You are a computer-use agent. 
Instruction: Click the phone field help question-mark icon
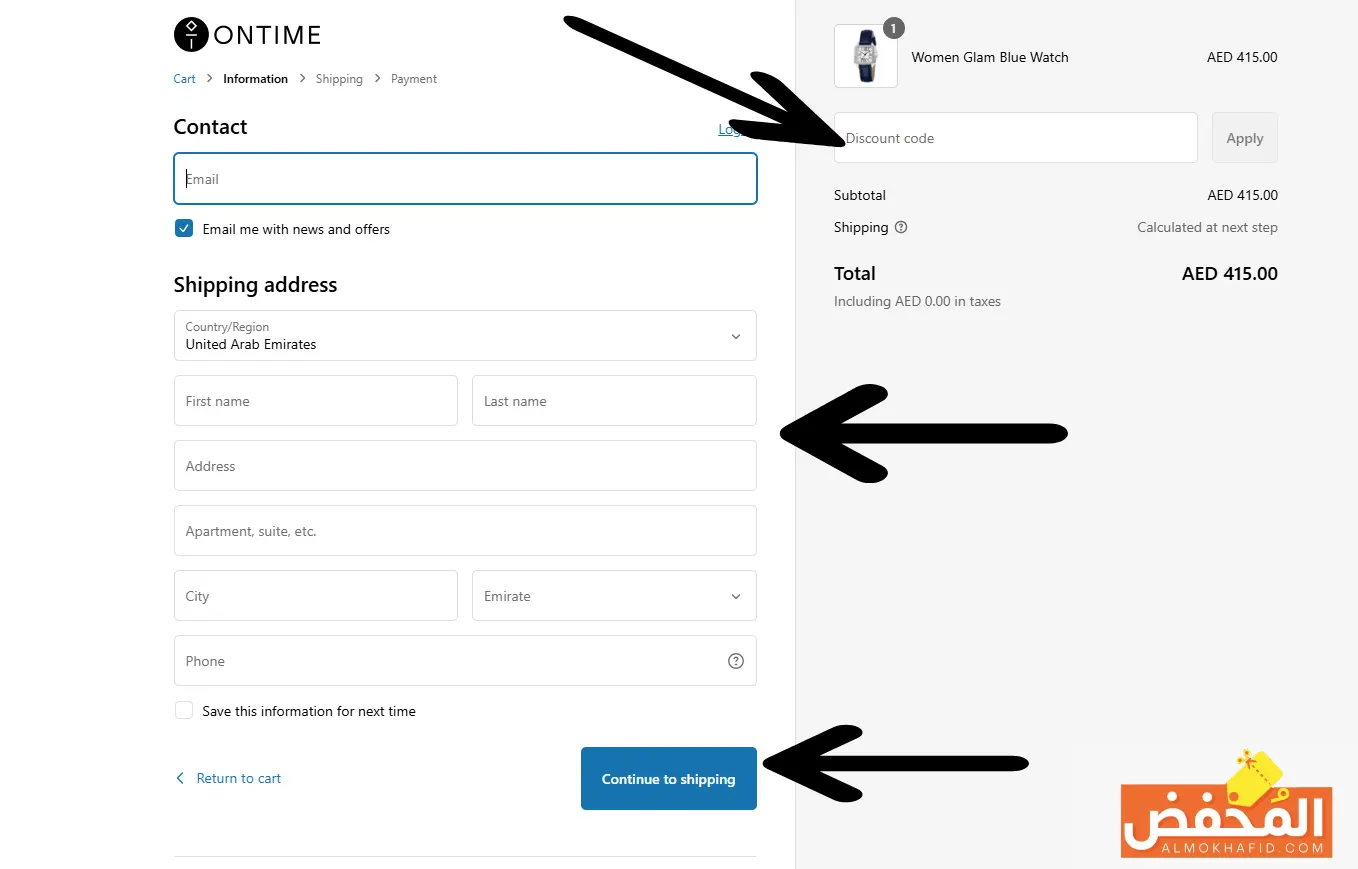[x=736, y=661]
